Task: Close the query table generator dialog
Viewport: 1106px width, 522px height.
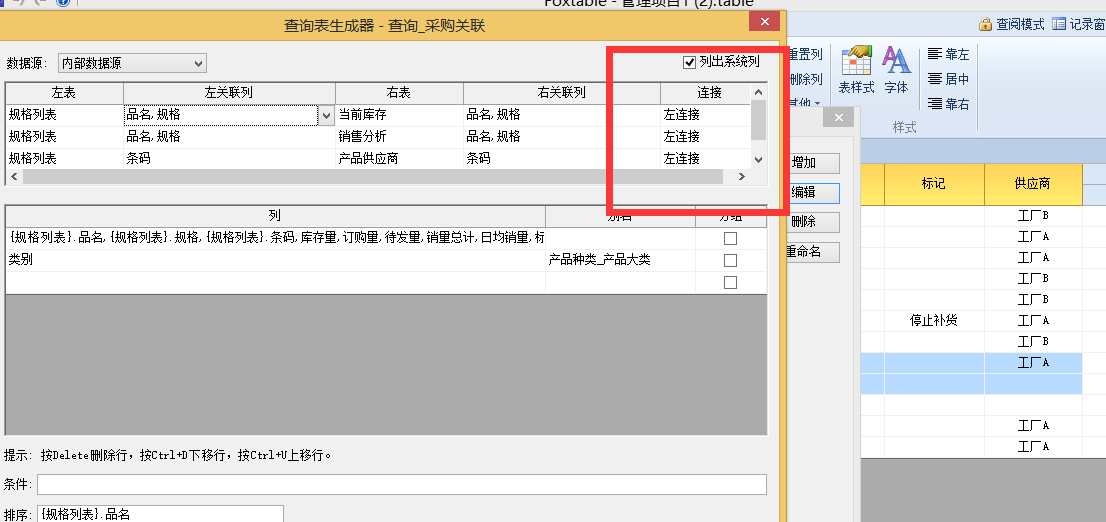Action: [x=764, y=22]
